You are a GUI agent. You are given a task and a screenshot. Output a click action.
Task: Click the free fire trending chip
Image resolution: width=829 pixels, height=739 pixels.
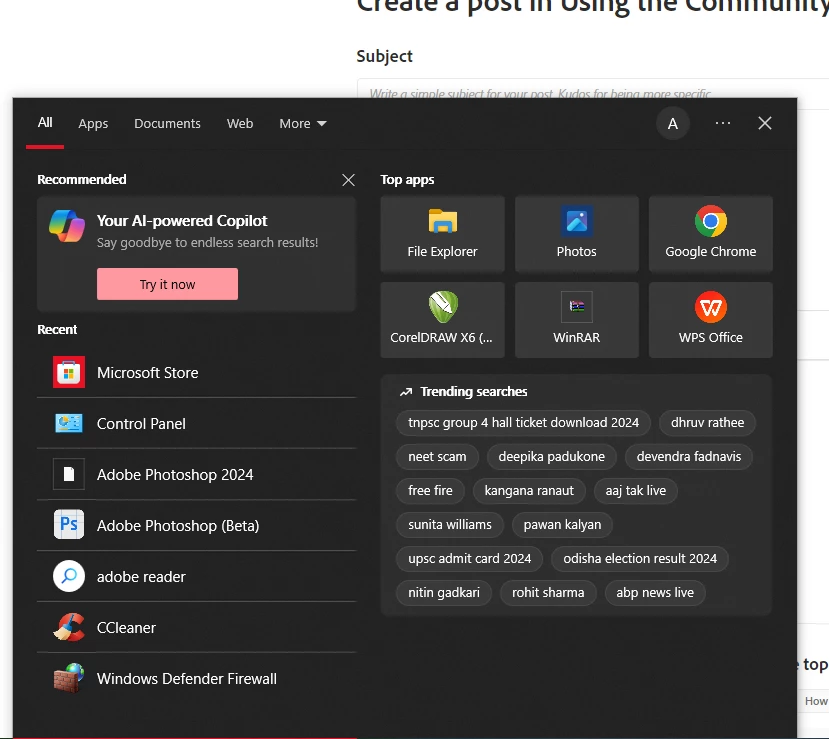[x=430, y=491]
